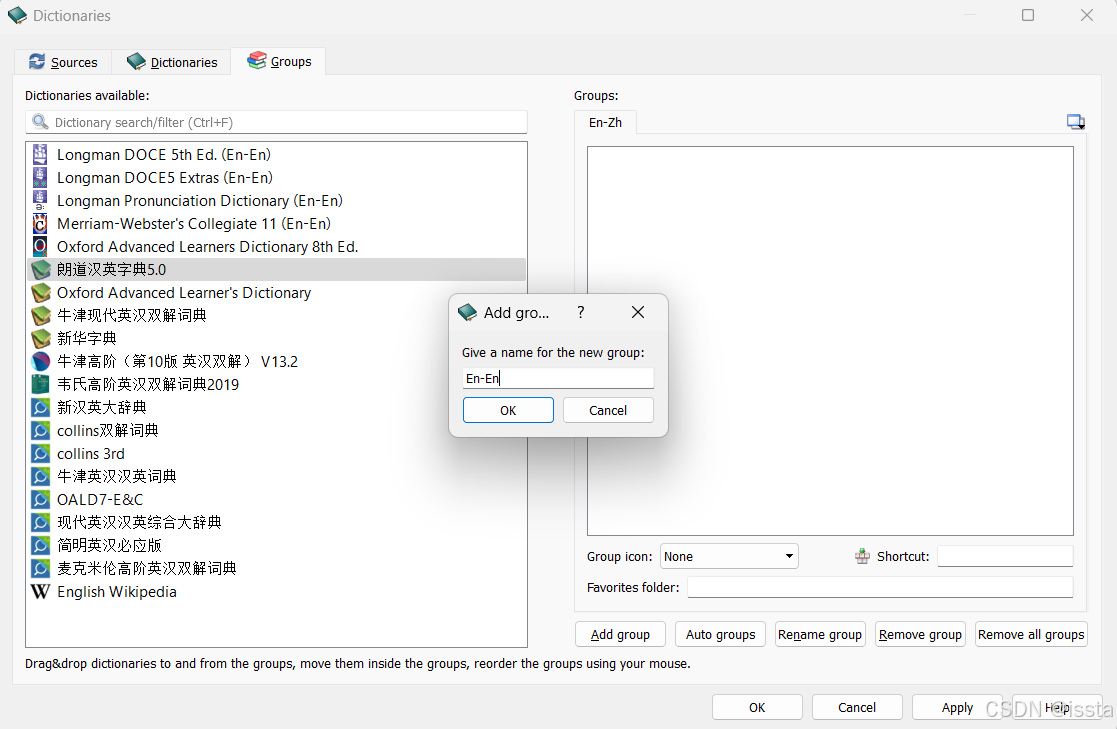Click the 牛津现代英汉双解词典 book icon

41,315
